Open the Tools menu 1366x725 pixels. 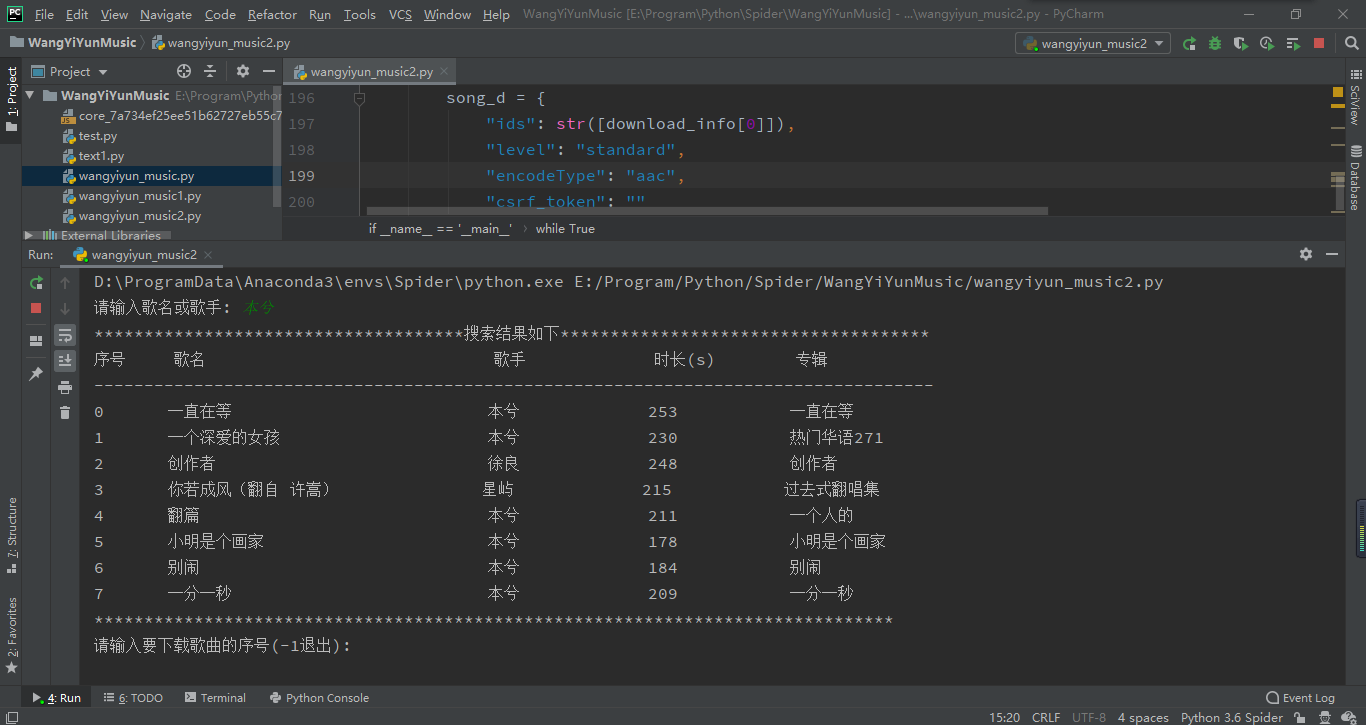coord(359,14)
